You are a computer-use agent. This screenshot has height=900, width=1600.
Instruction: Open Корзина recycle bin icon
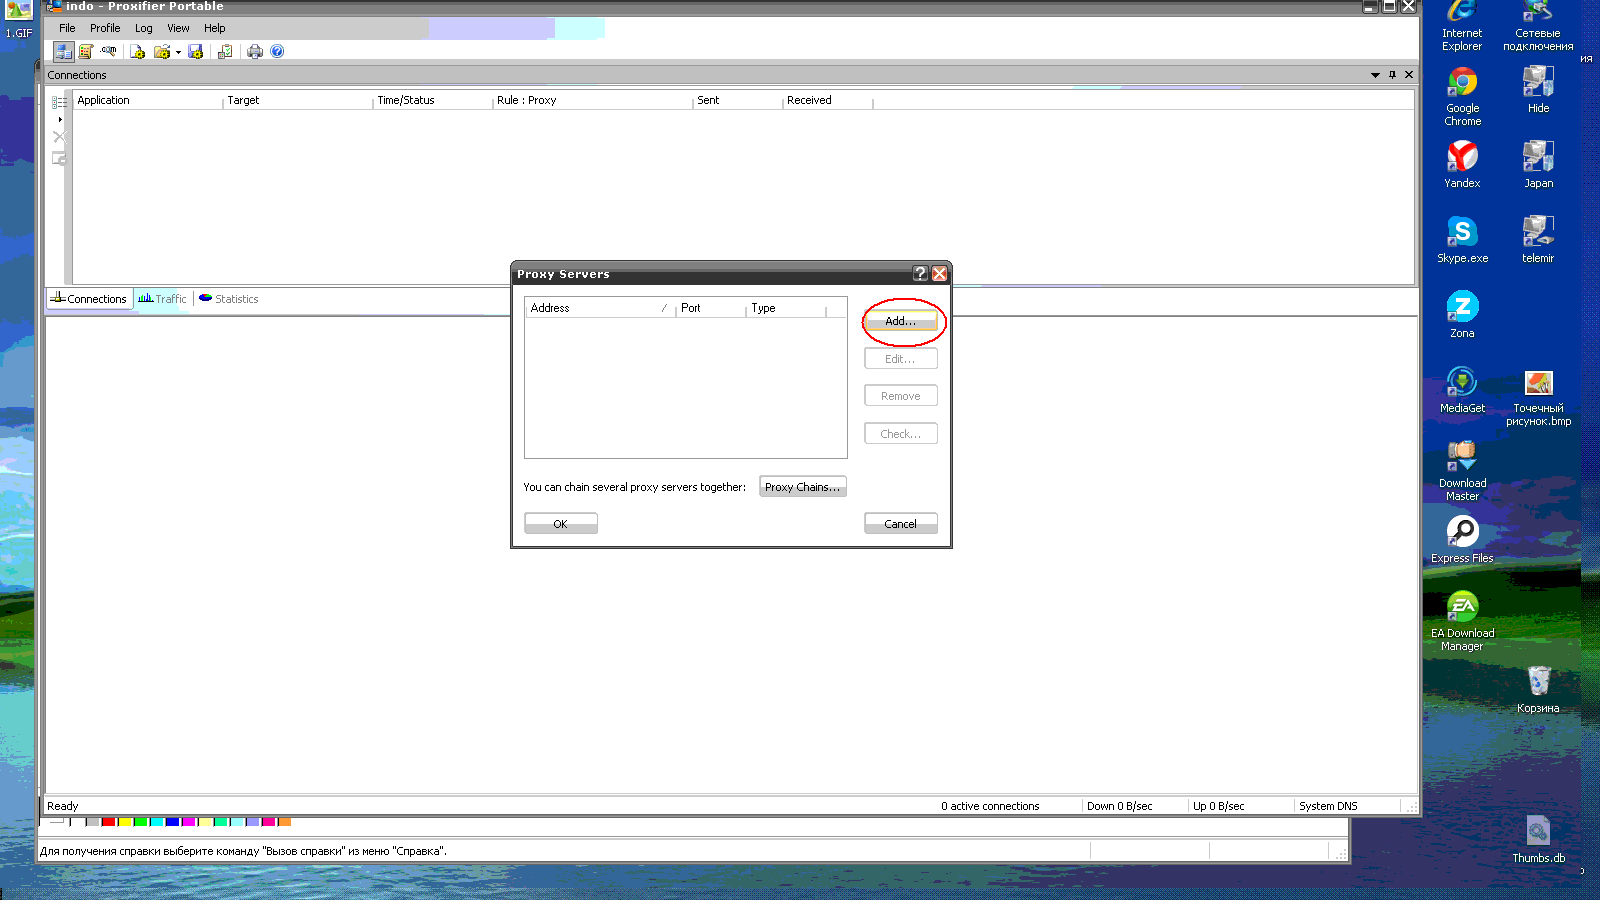pos(1538,690)
